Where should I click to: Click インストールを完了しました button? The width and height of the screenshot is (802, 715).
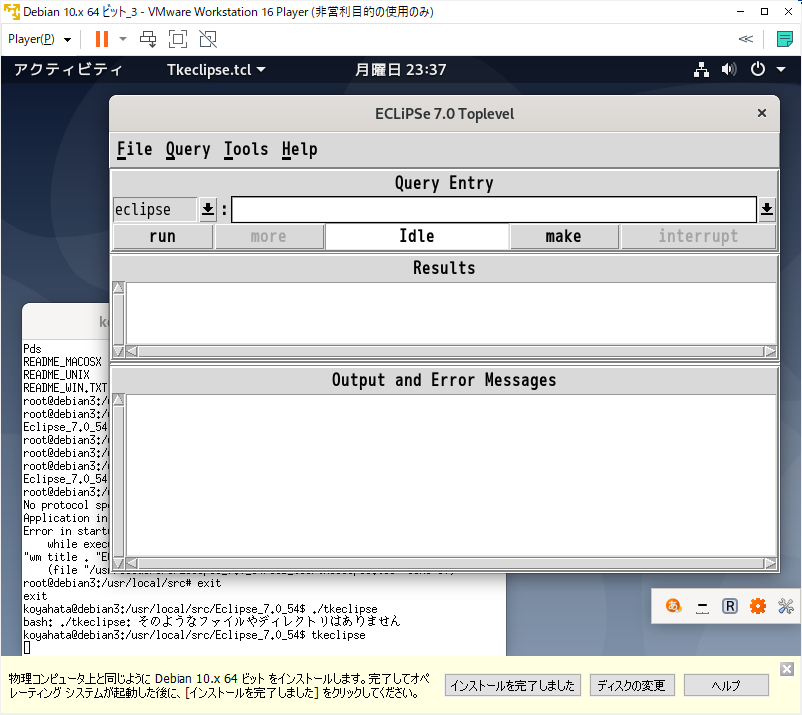513,685
